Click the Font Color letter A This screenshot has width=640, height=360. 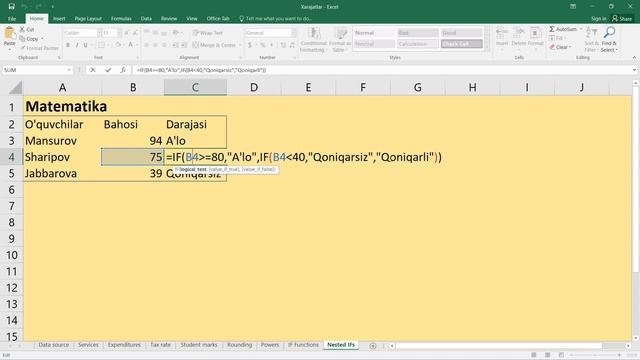point(131,45)
